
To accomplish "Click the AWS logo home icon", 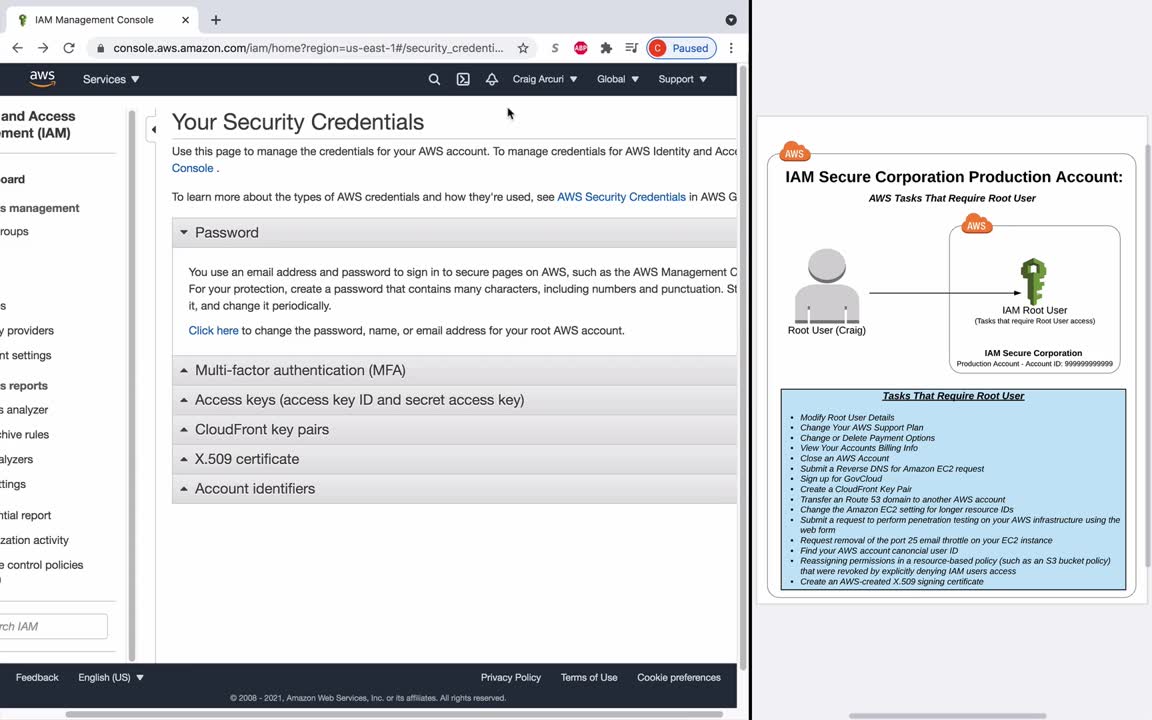I will [42, 79].
